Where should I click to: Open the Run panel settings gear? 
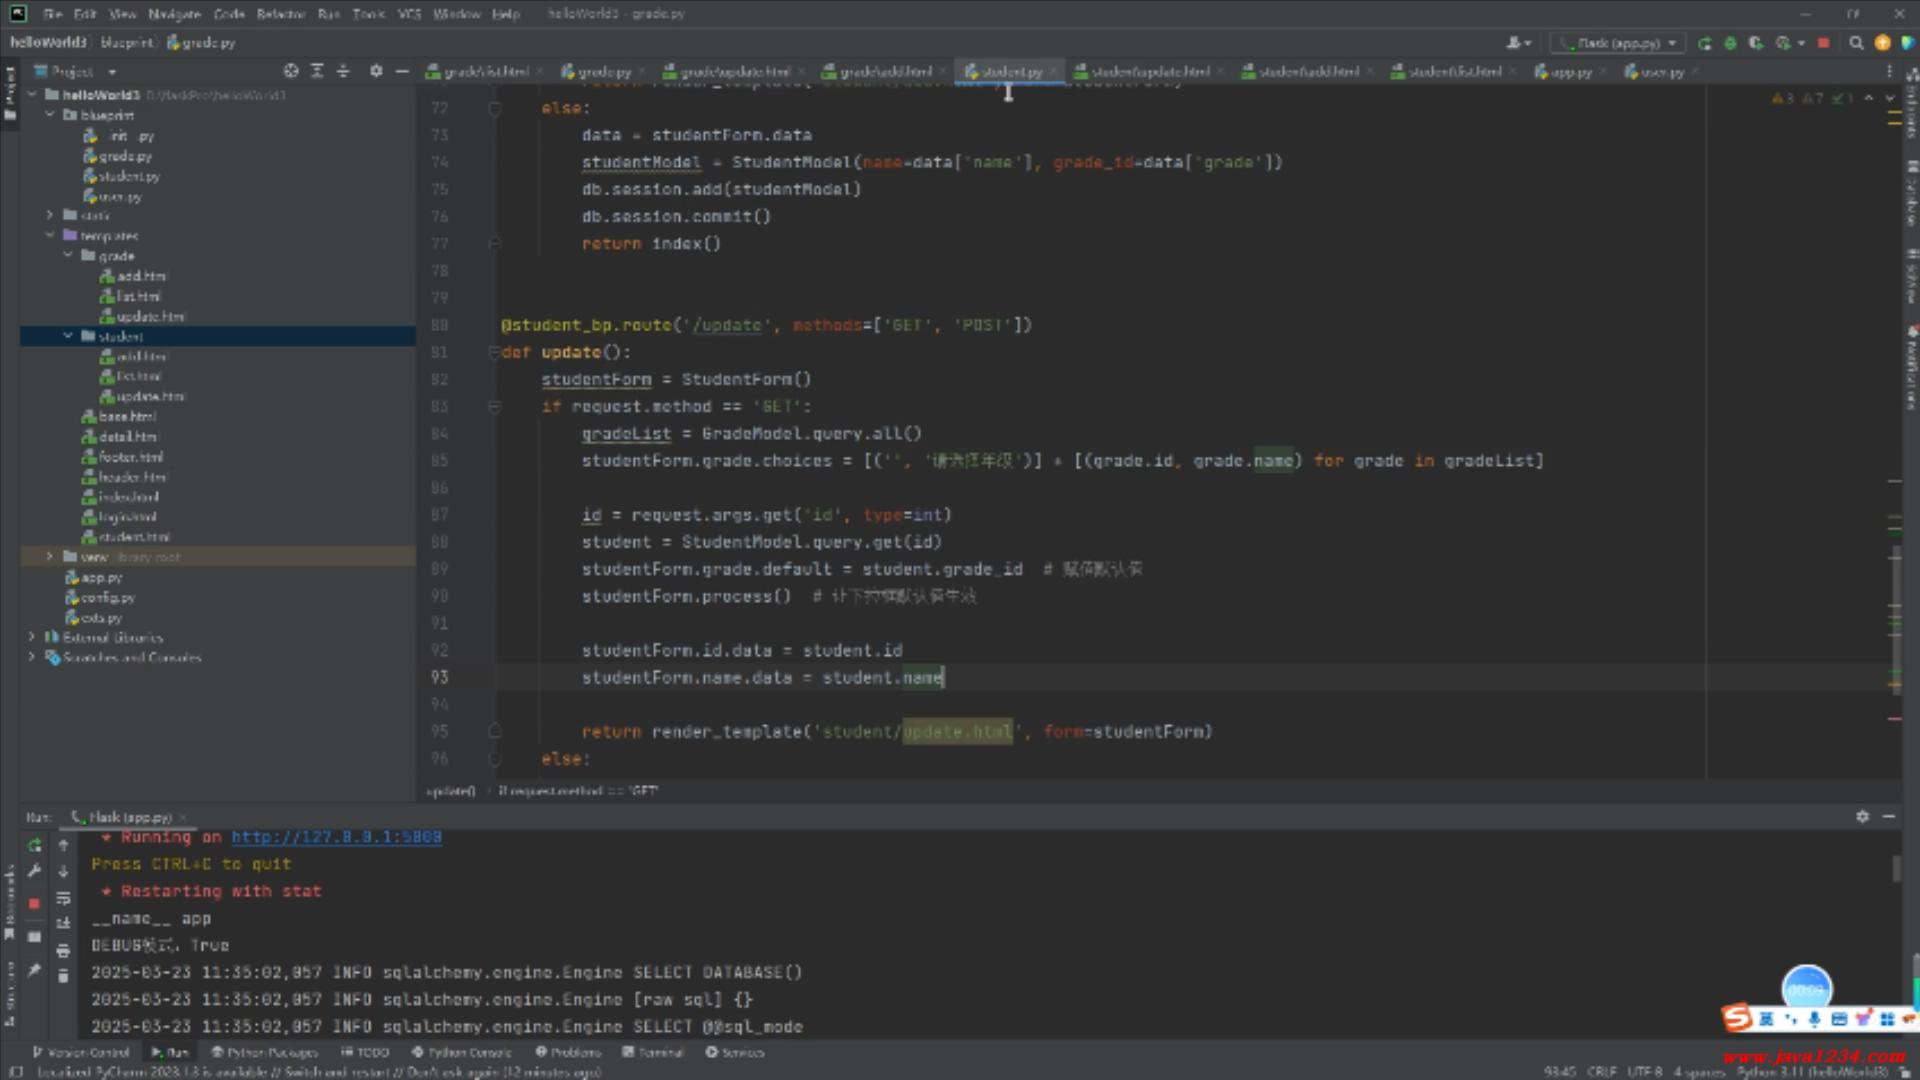(1862, 817)
